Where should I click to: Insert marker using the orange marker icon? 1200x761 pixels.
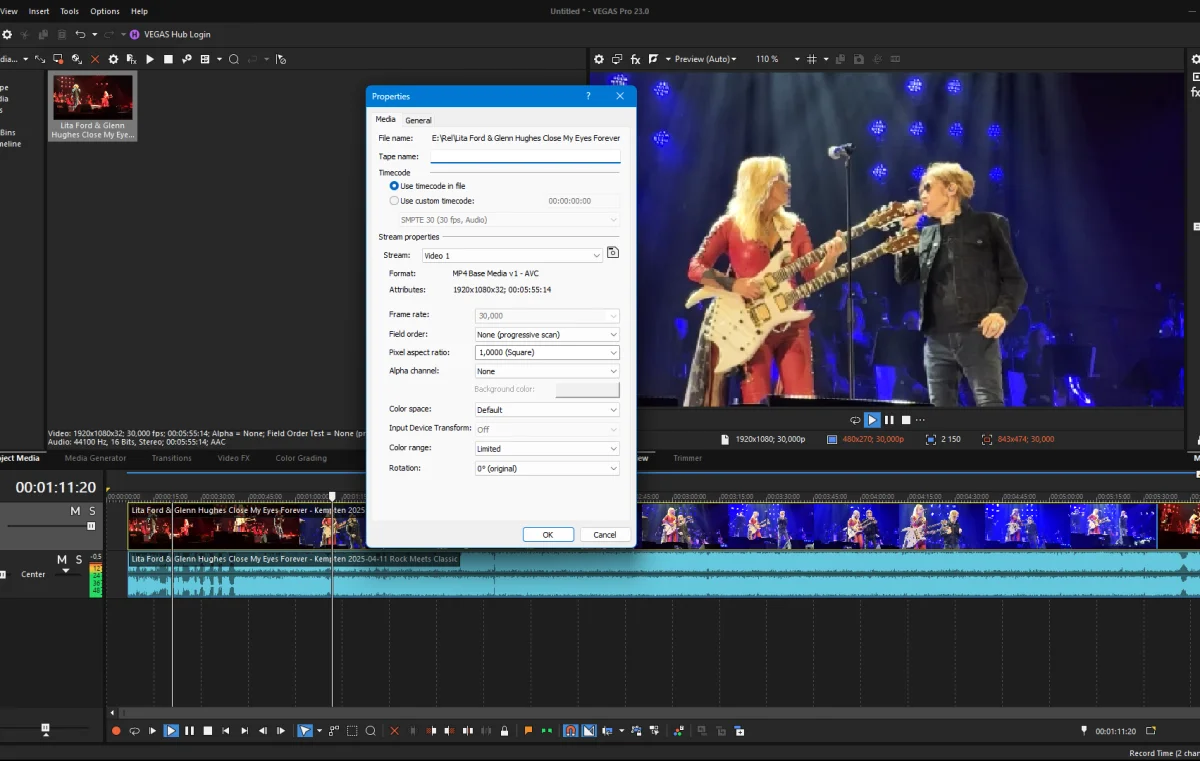pyautogui.click(x=529, y=731)
